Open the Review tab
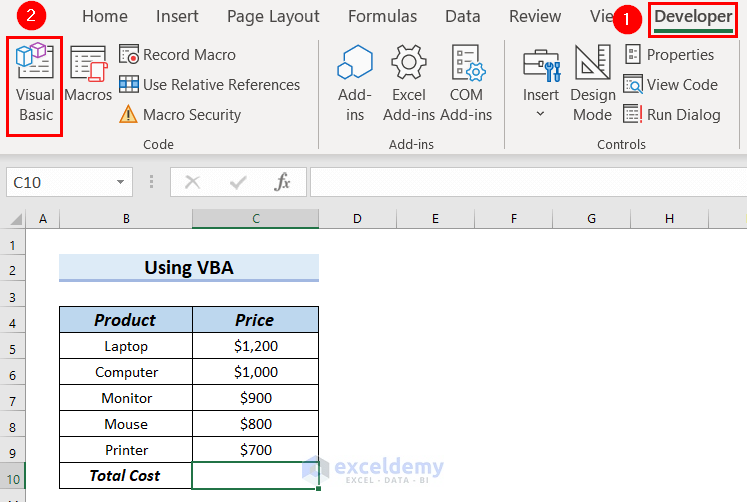 535,17
